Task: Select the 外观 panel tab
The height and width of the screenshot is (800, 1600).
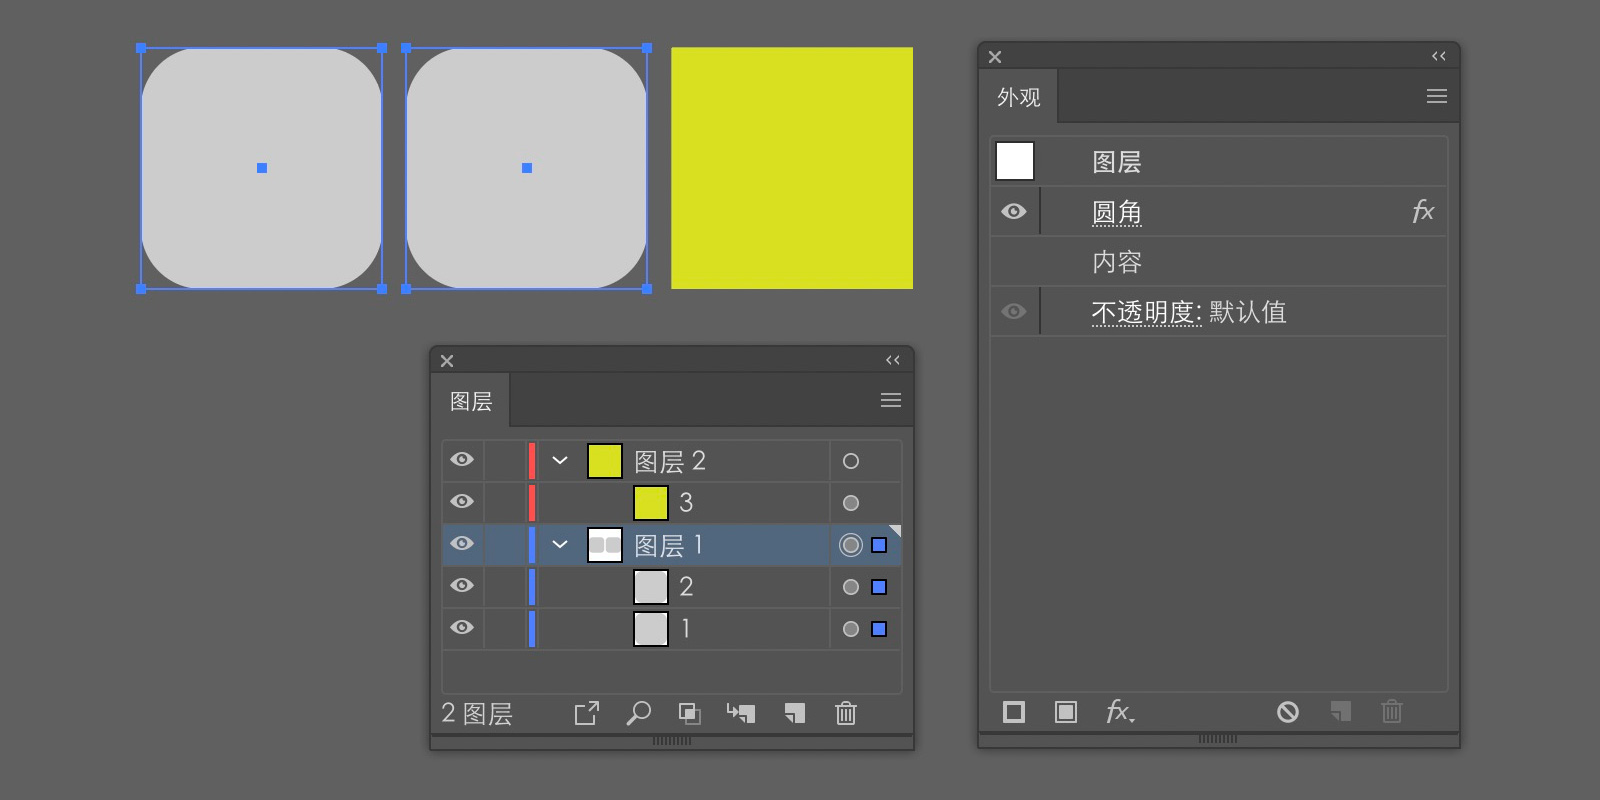Action: coord(1019,97)
